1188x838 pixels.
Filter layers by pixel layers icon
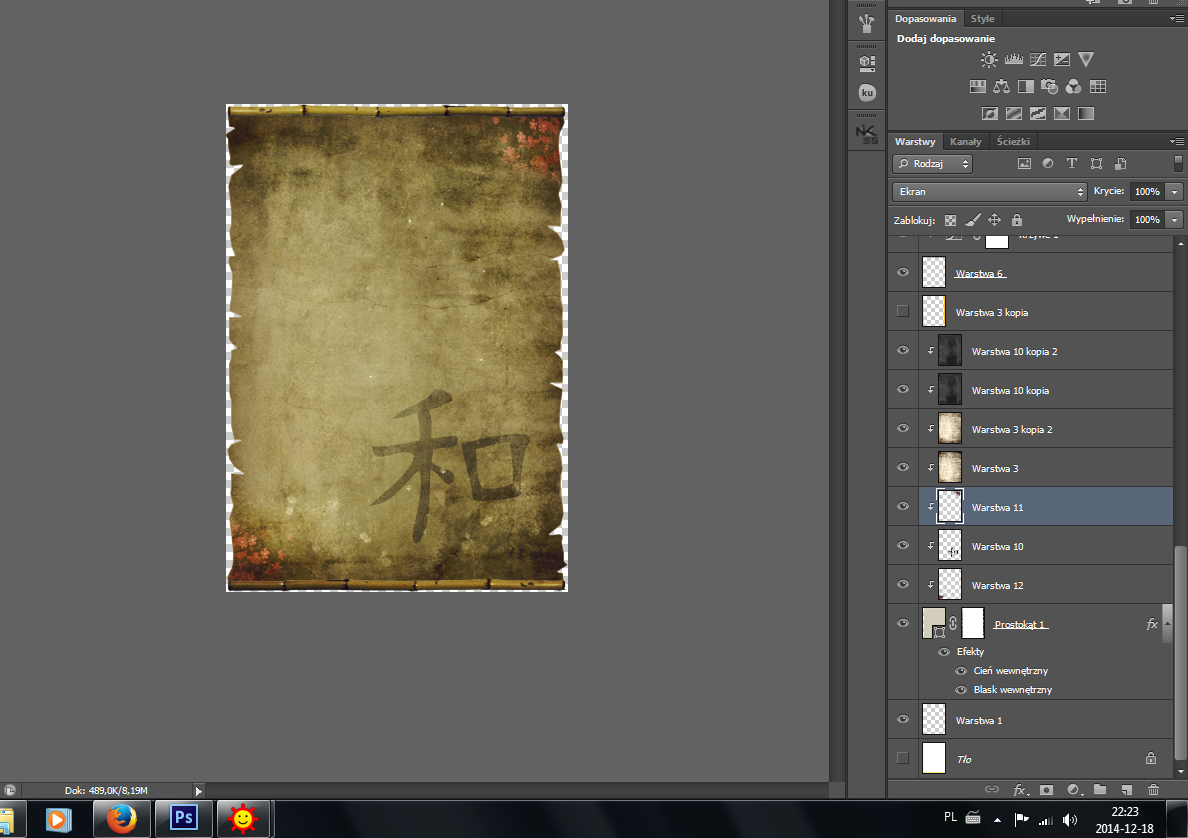coord(1024,164)
